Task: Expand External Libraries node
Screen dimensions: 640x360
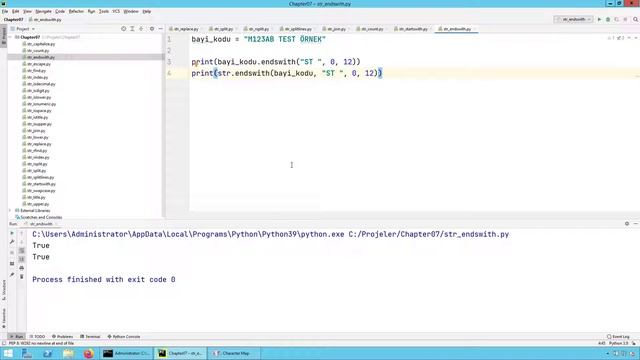Action: click(11, 211)
